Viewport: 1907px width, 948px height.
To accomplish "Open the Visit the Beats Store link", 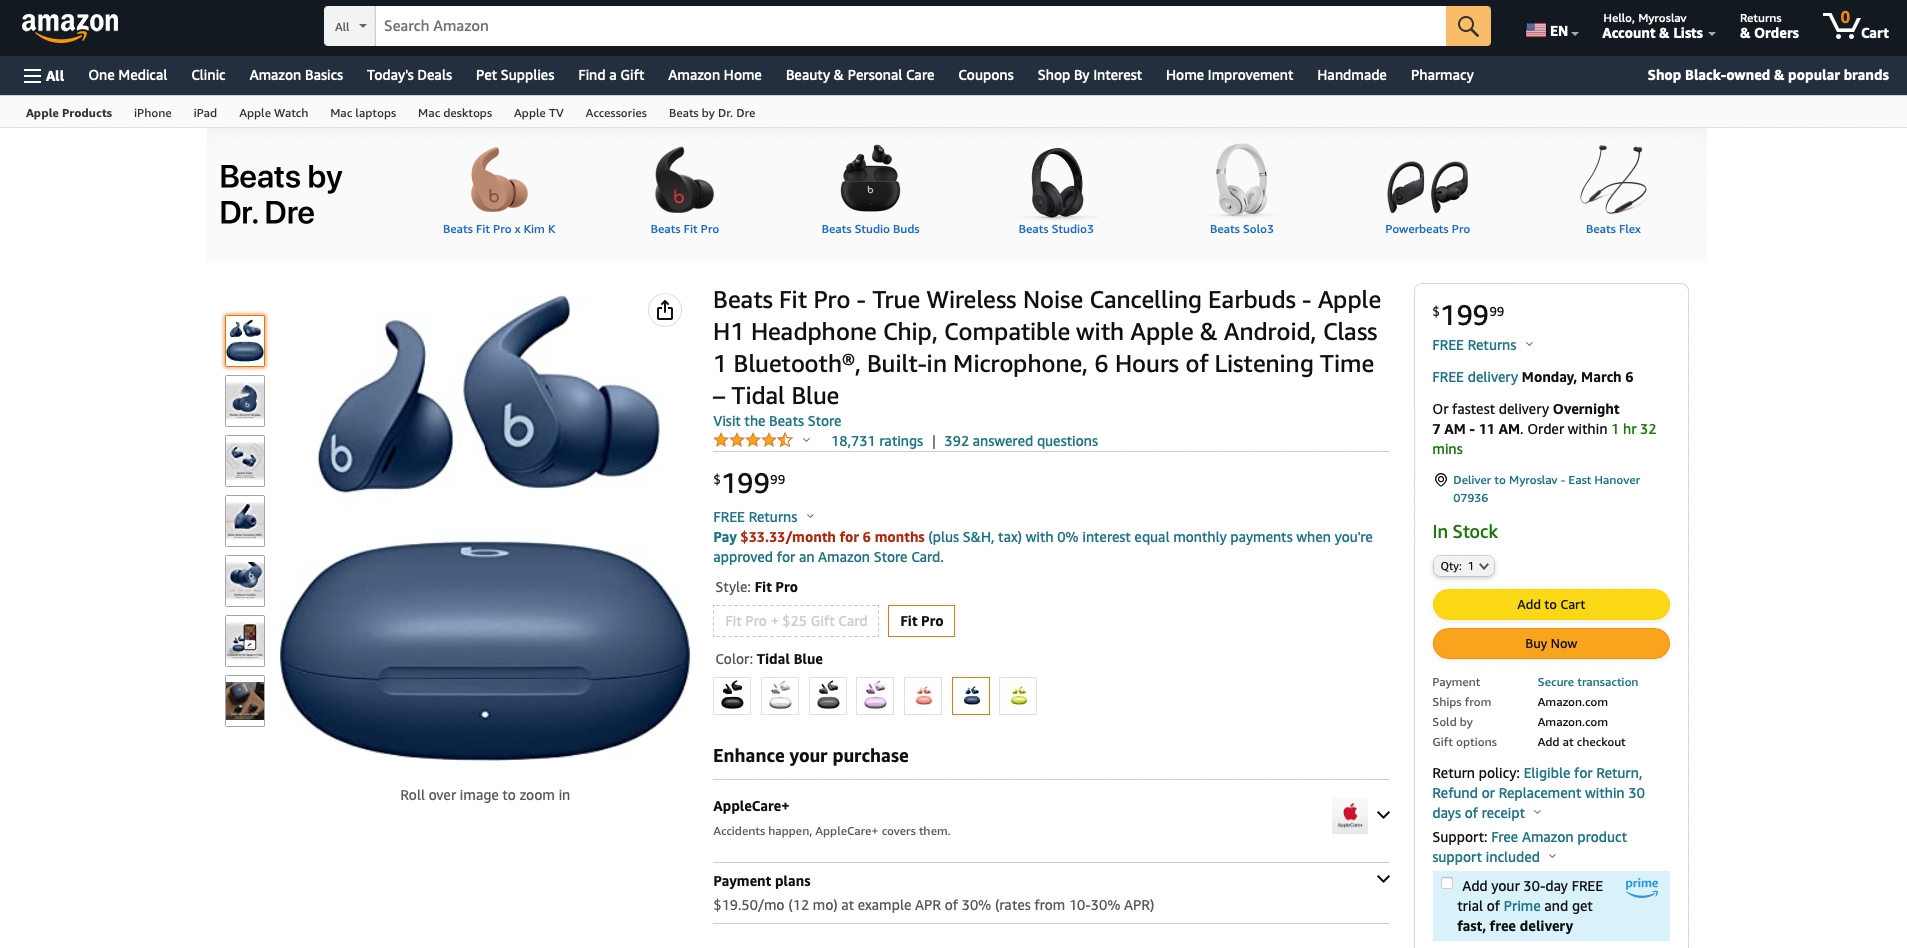I will click(x=777, y=421).
